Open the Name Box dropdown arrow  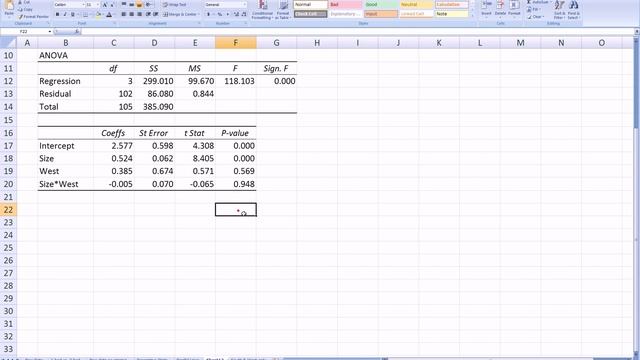tap(50, 31)
